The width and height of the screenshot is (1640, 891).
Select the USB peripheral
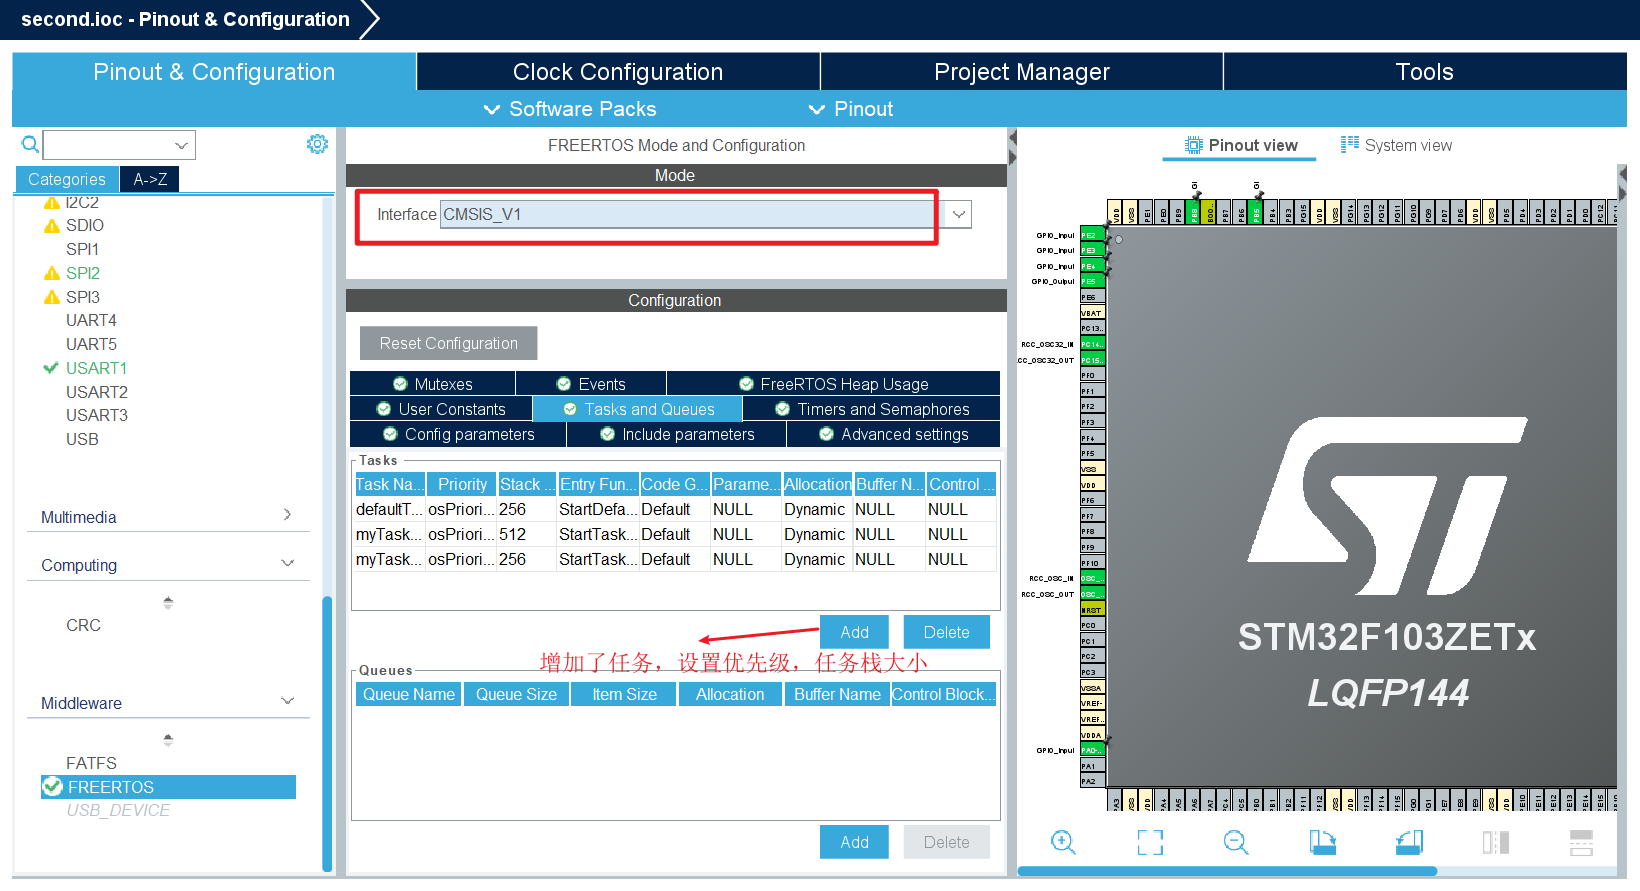pyautogui.click(x=82, y=439)
